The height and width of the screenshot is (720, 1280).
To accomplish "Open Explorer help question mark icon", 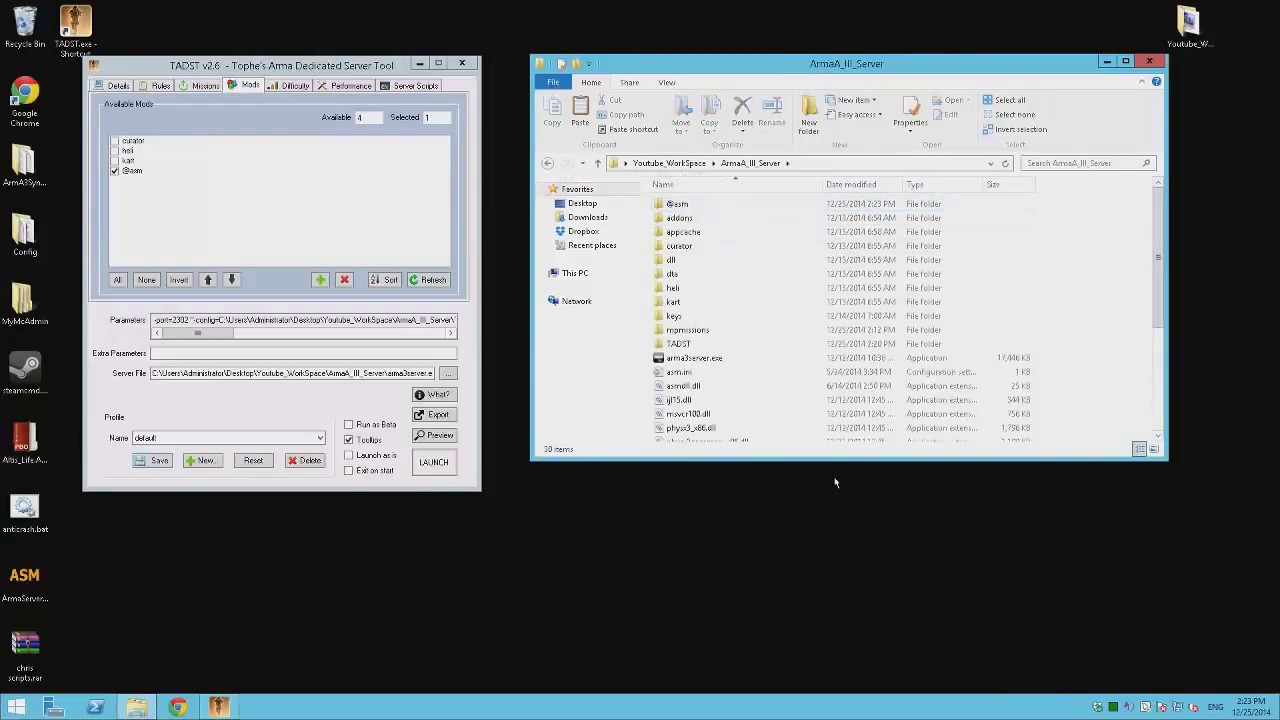I will pos(1156,82).
